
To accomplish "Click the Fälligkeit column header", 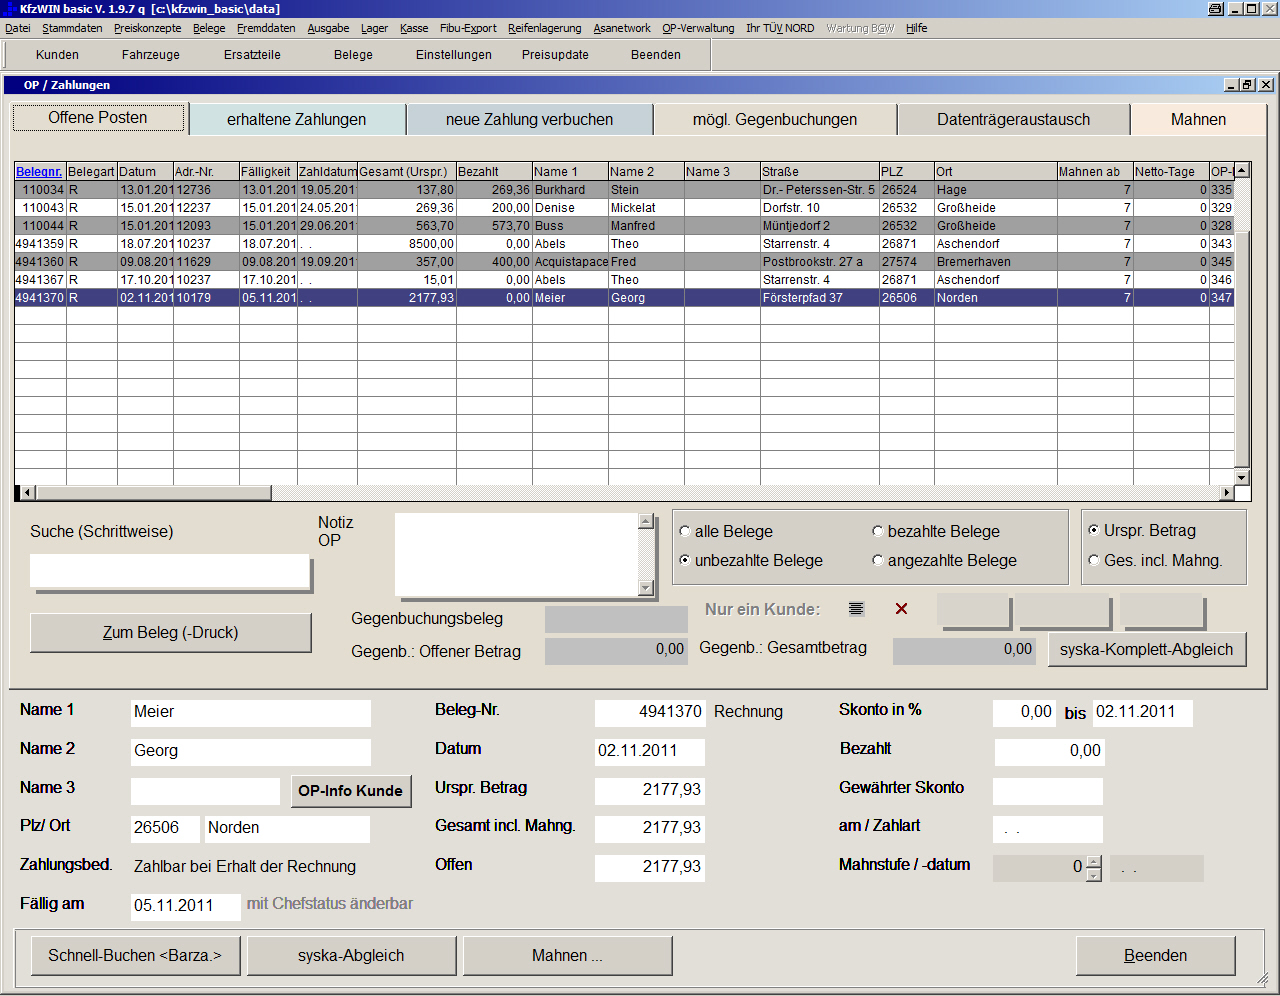I will pyautogui.click(x=268, y=172).
